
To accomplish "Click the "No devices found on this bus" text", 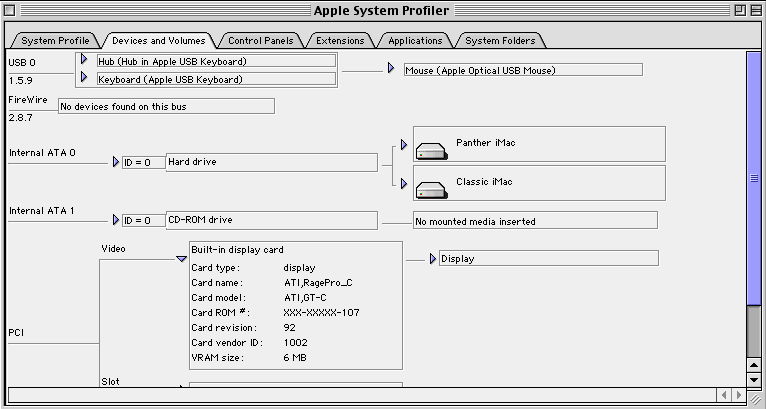I will click(124, 107).
